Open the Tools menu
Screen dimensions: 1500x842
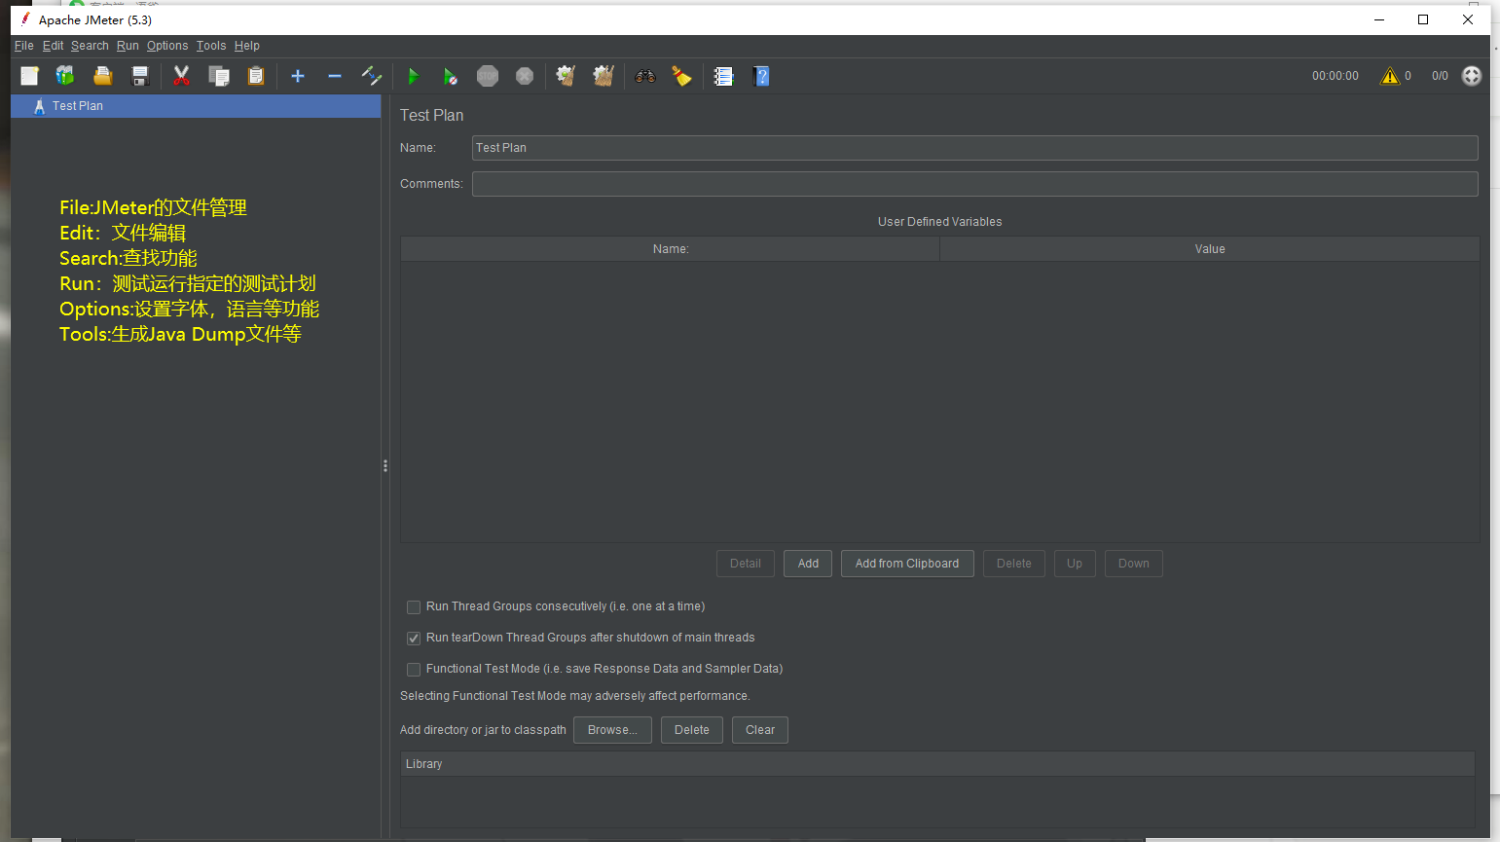(211, 46)
